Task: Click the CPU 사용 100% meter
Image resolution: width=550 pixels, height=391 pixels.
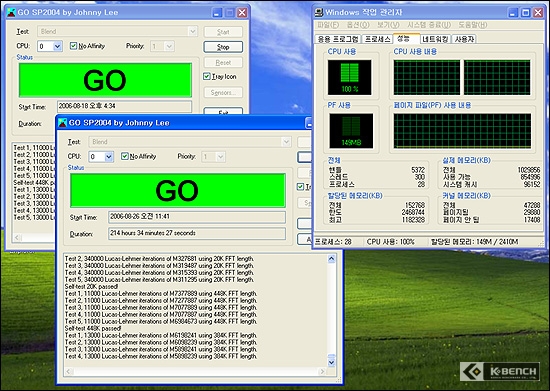Action: pos(349,77)
